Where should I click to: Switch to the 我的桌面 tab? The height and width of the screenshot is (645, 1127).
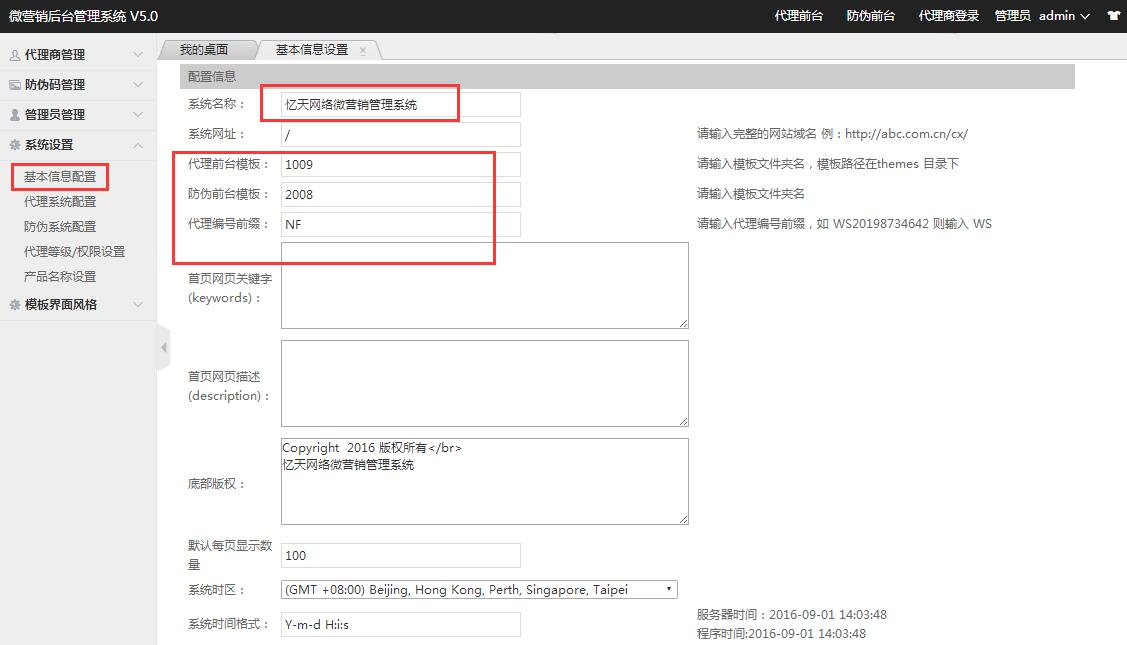pos(204,50)
